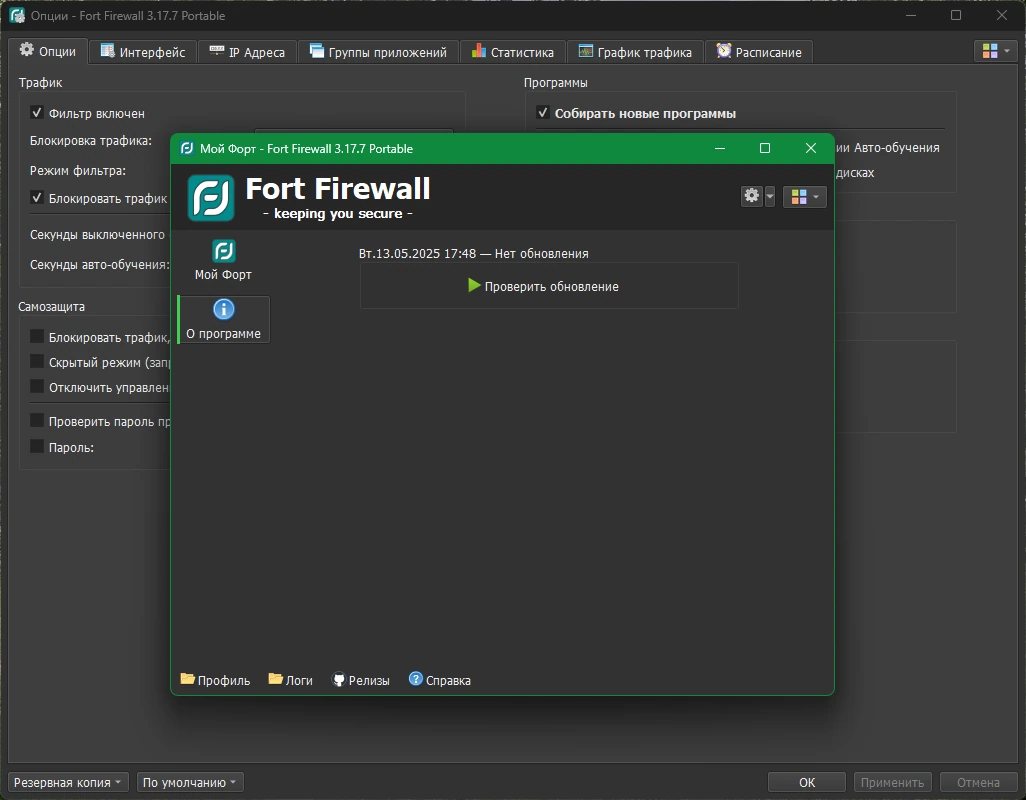The image size is (1026, 800).
Task: Click the Fort Firewall heading text
Action: [x=338, y=189]
